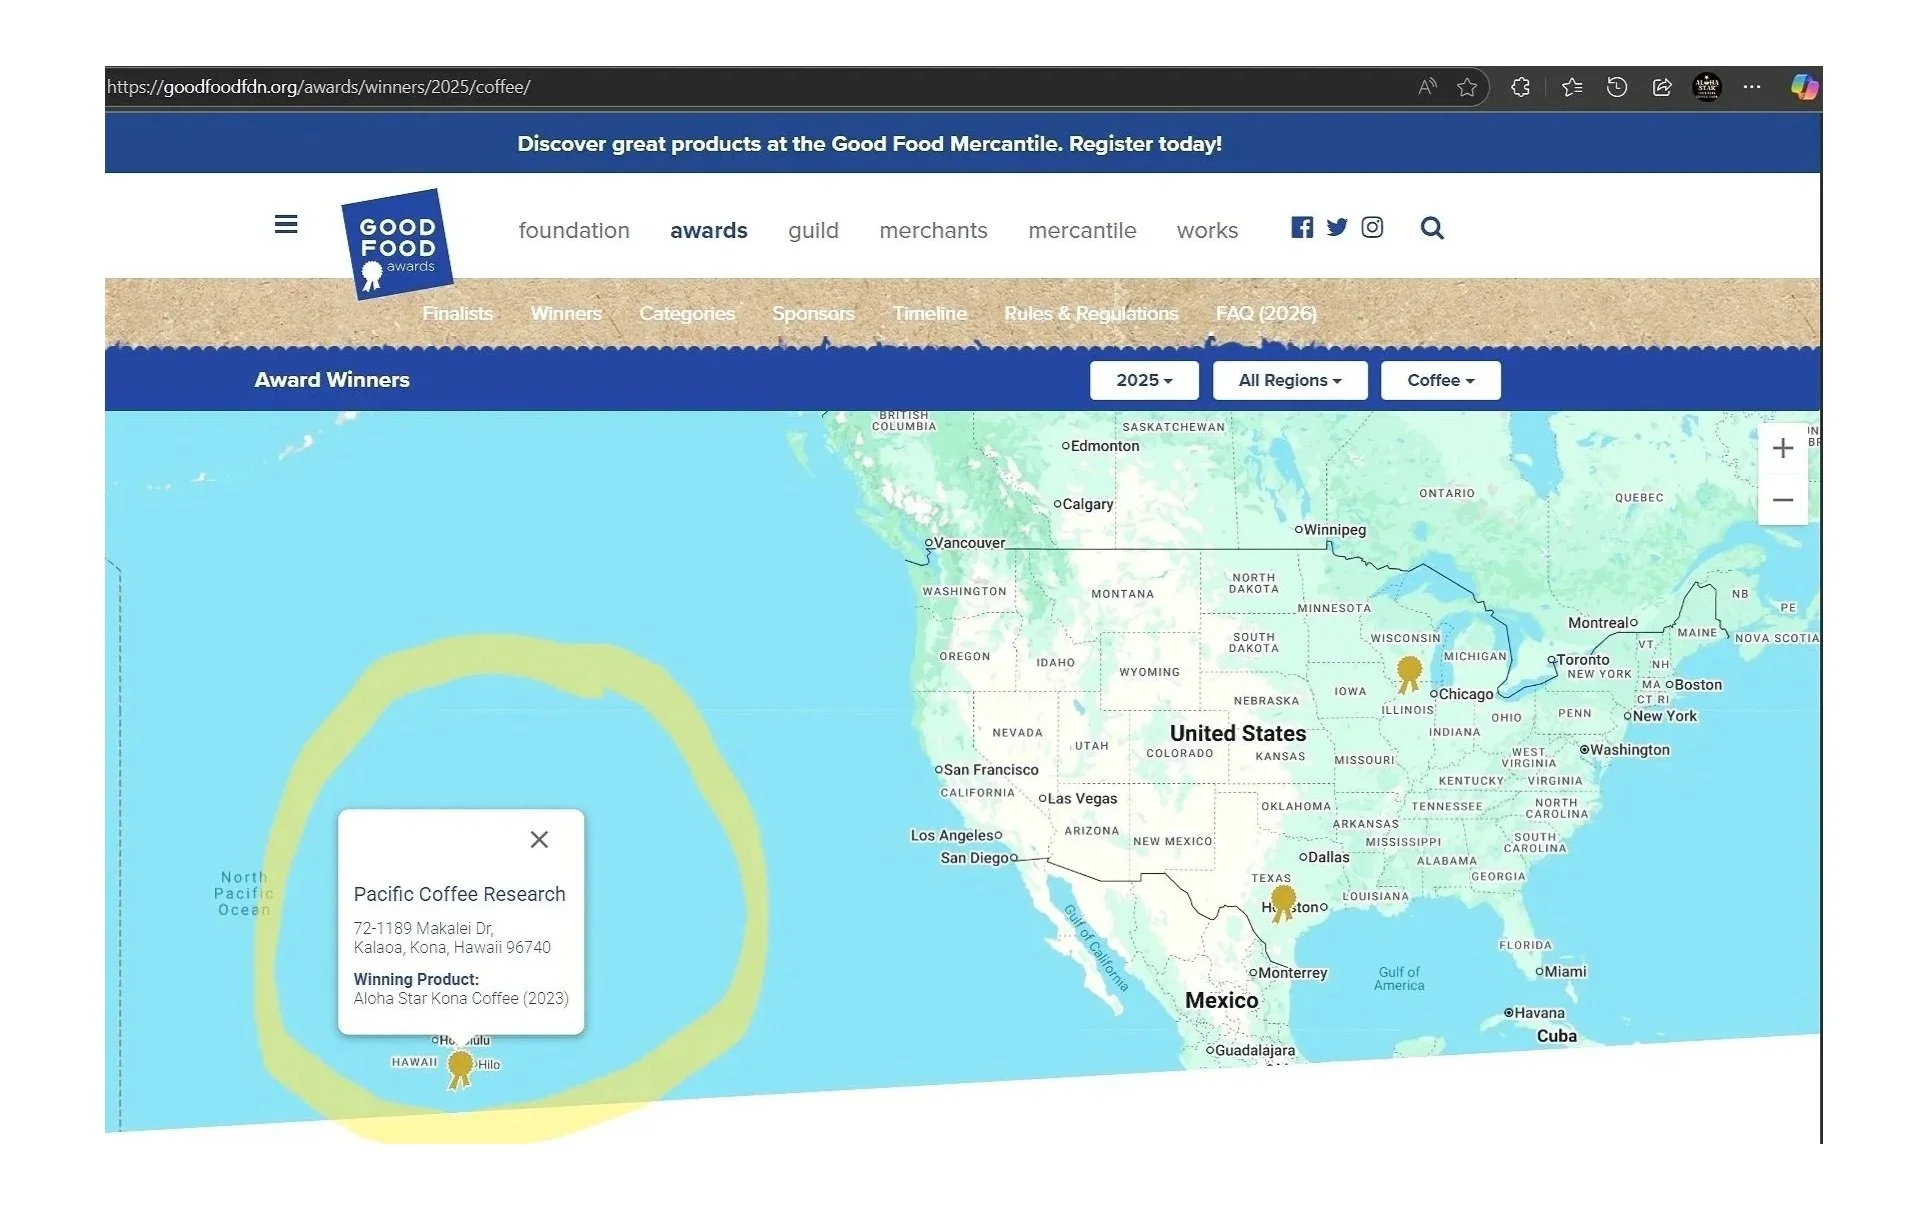Click the browser read aloud icon
This screenshot has height=1209, width=1928.
coord(1427,87)
